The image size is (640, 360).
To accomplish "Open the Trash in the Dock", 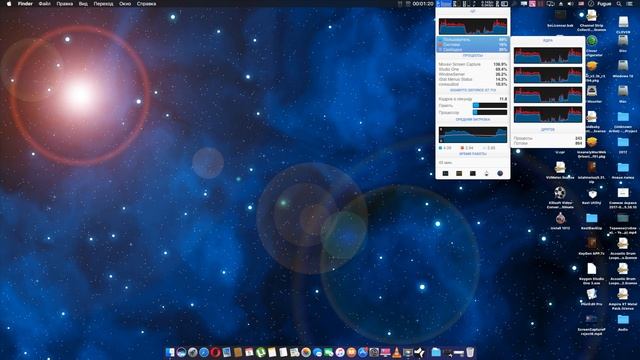I will pos(470,352).
